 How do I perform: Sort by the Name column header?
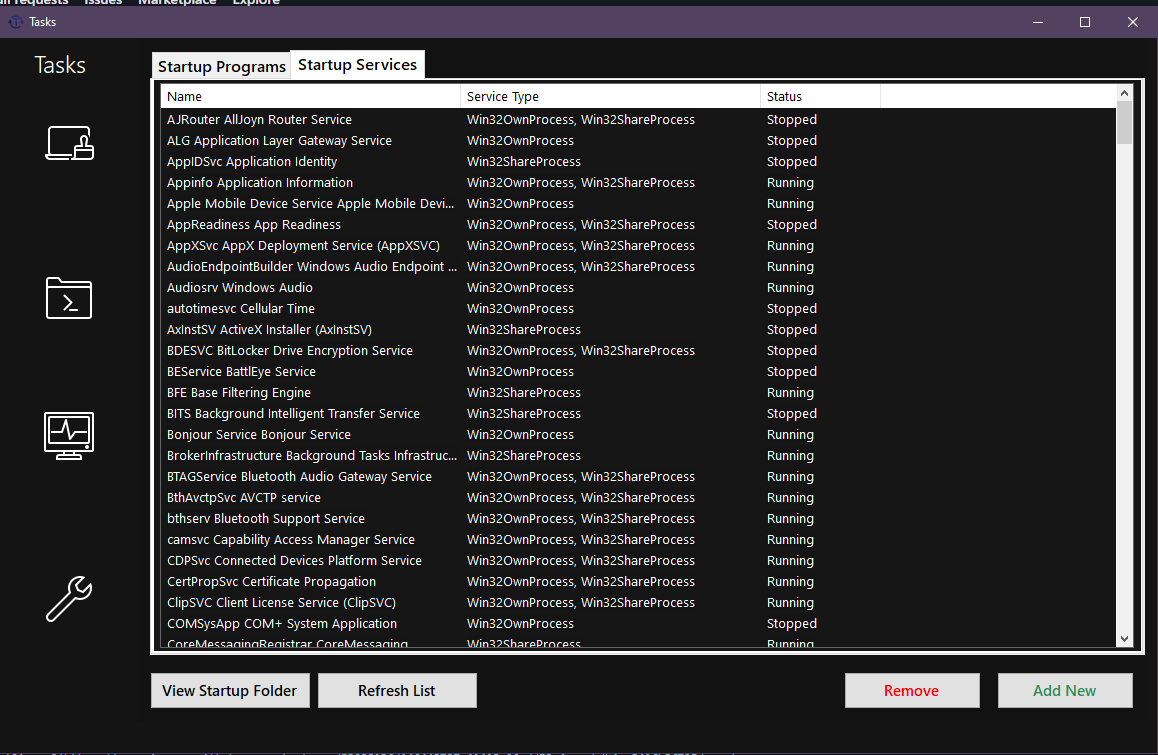tap(310, 97)
